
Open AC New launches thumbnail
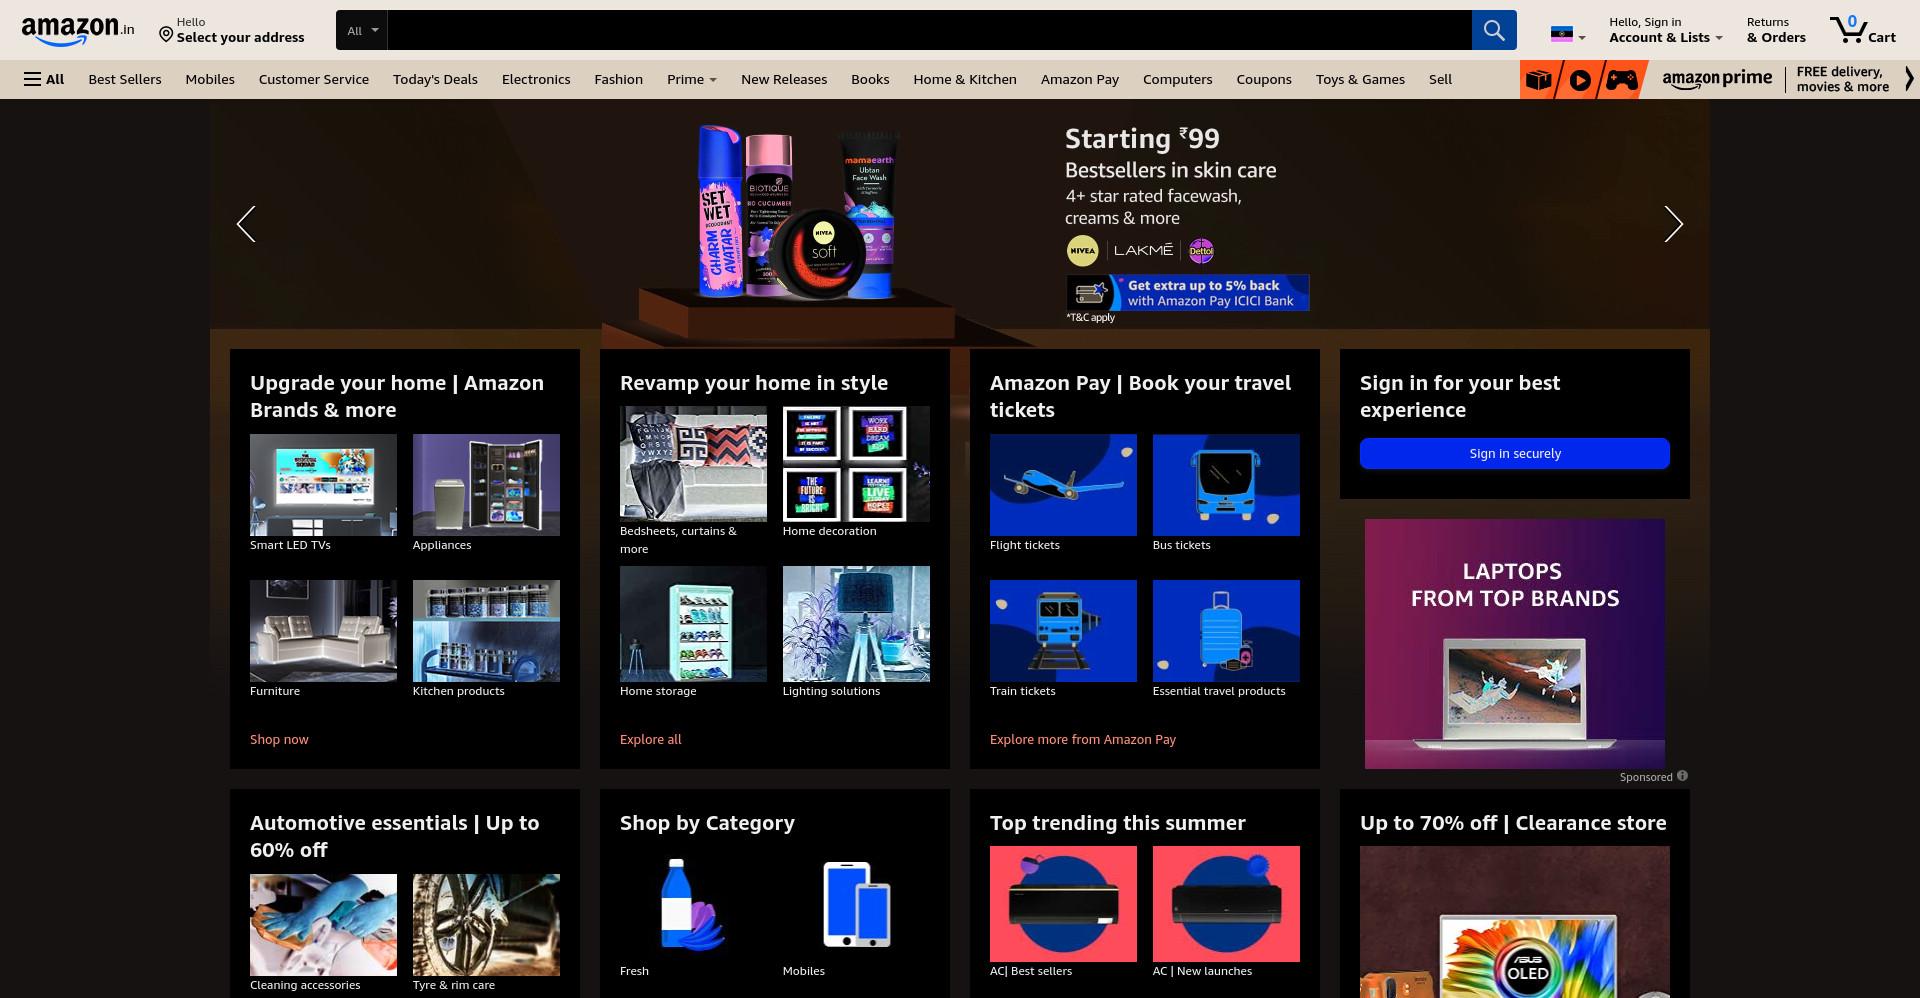(x=1226, y=904)
